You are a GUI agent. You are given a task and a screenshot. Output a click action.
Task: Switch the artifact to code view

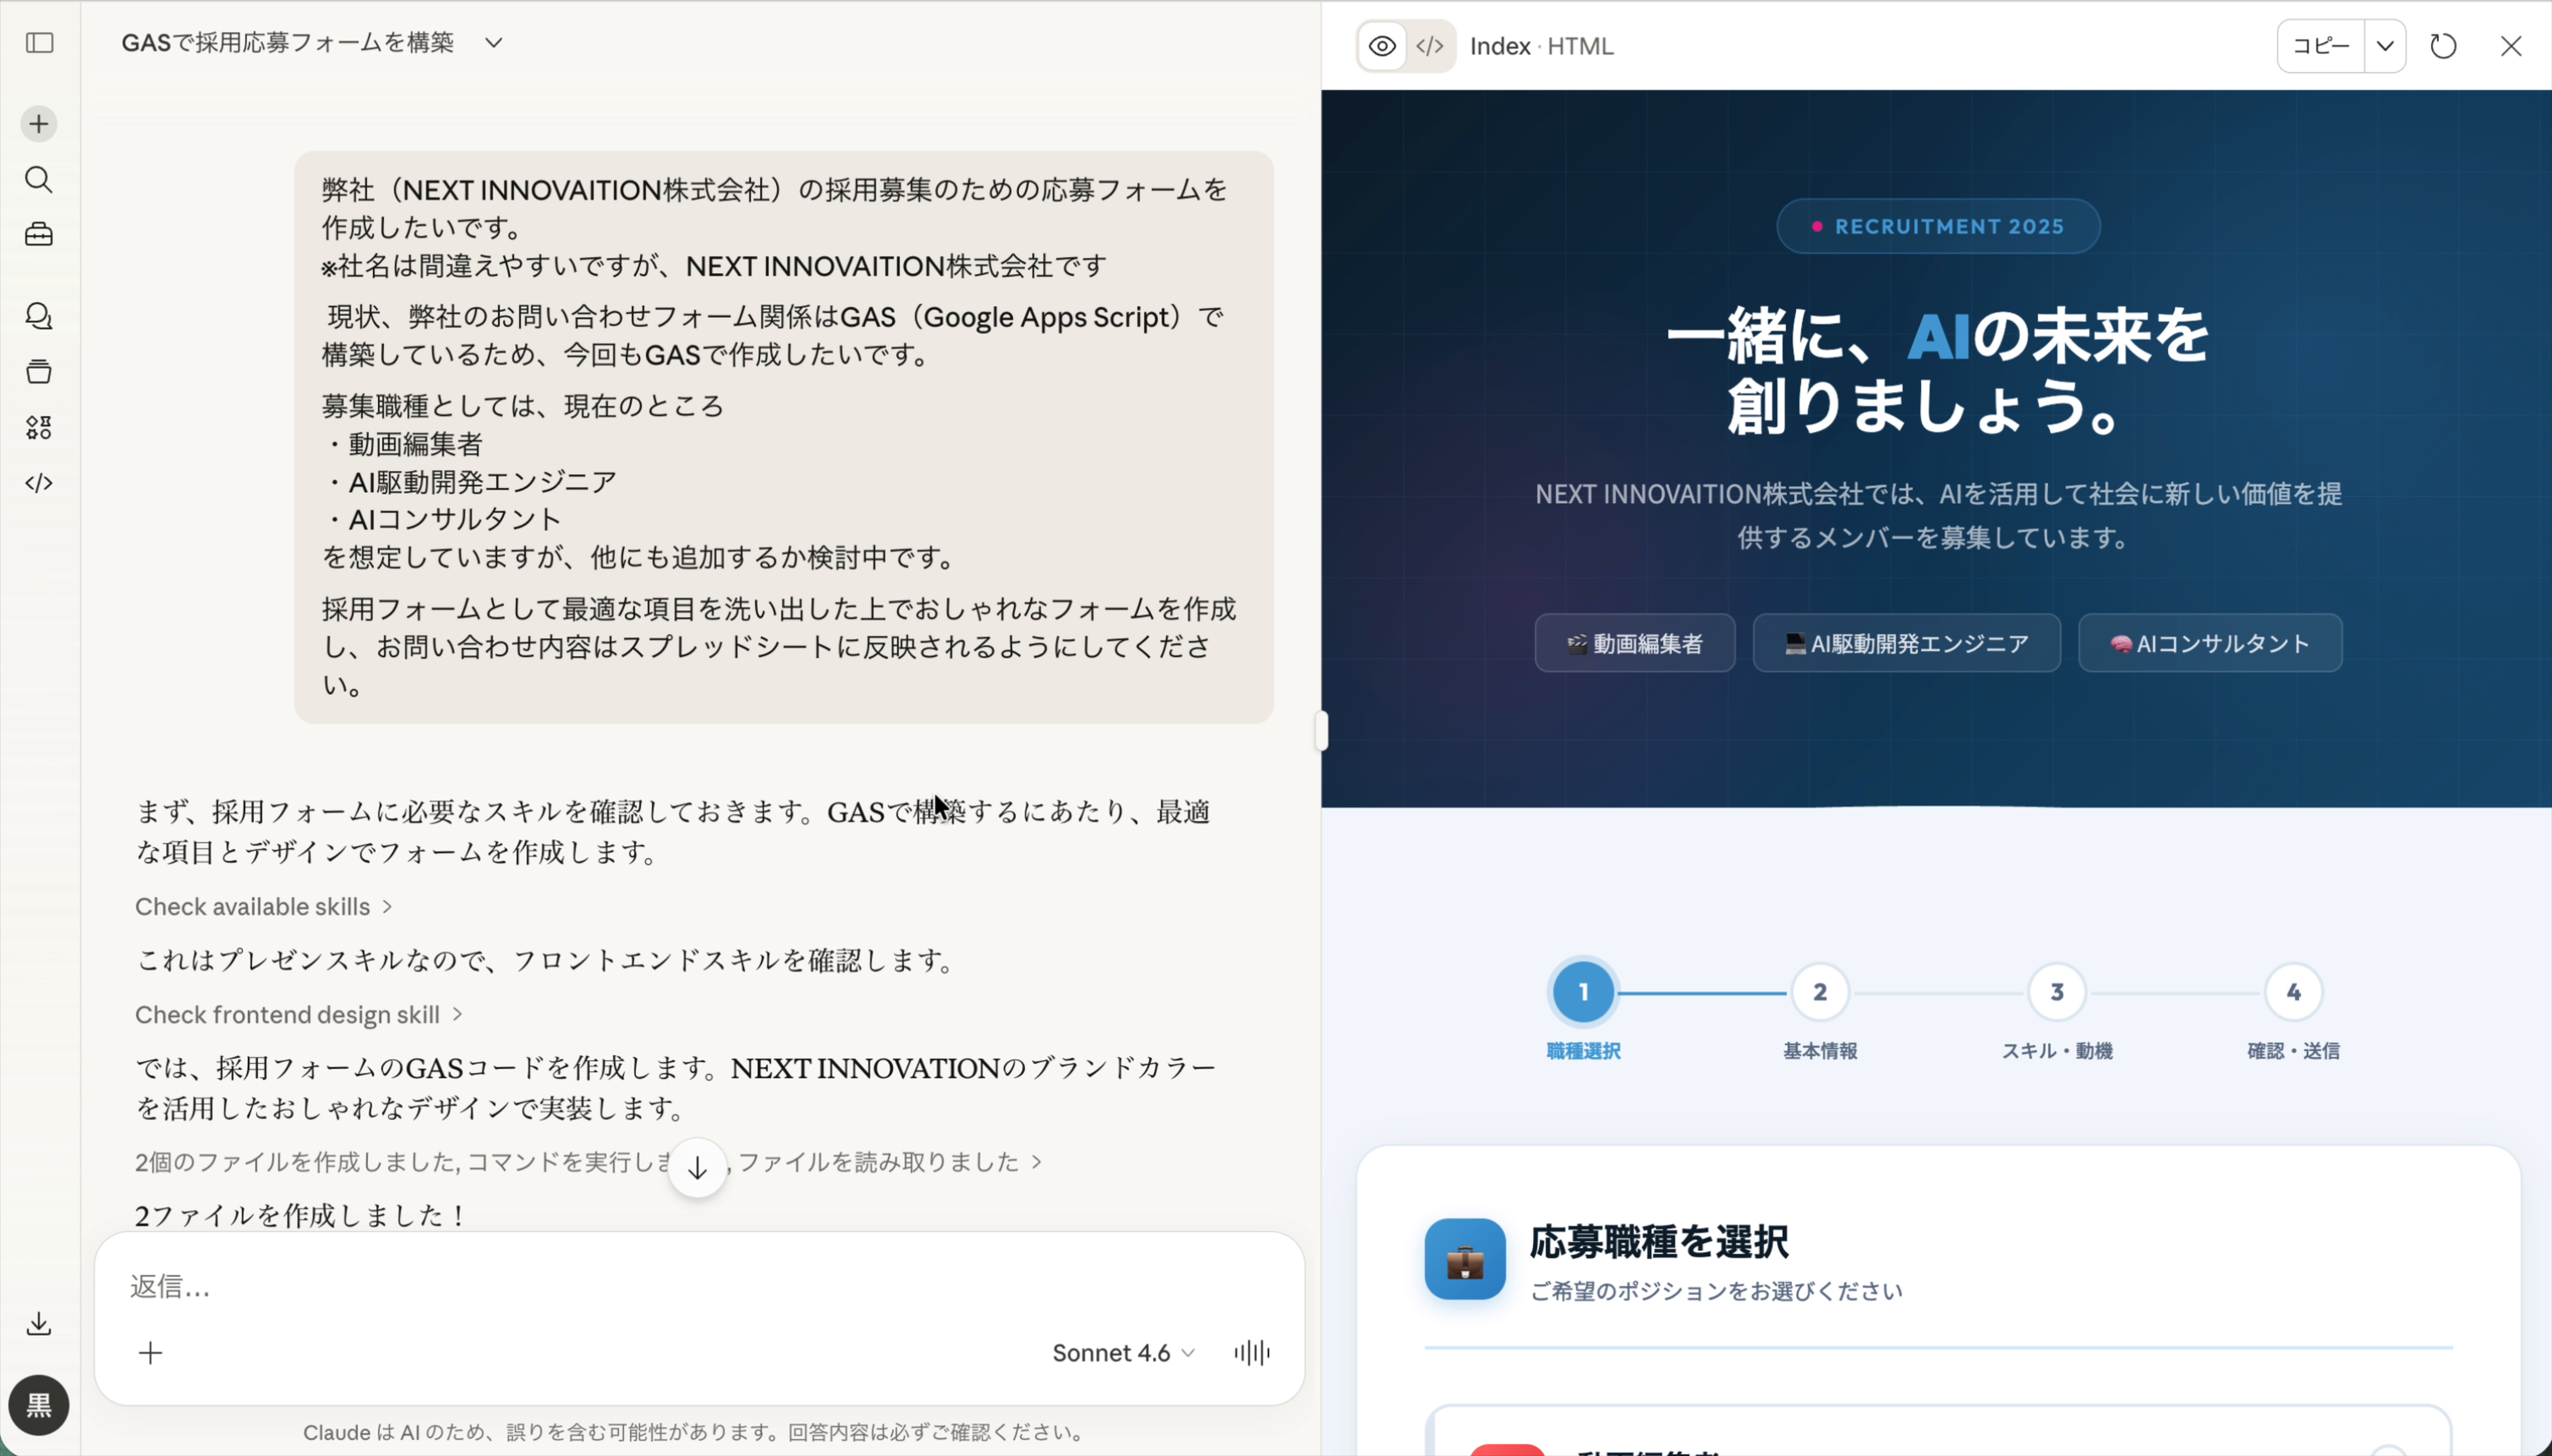[1429, 46]
